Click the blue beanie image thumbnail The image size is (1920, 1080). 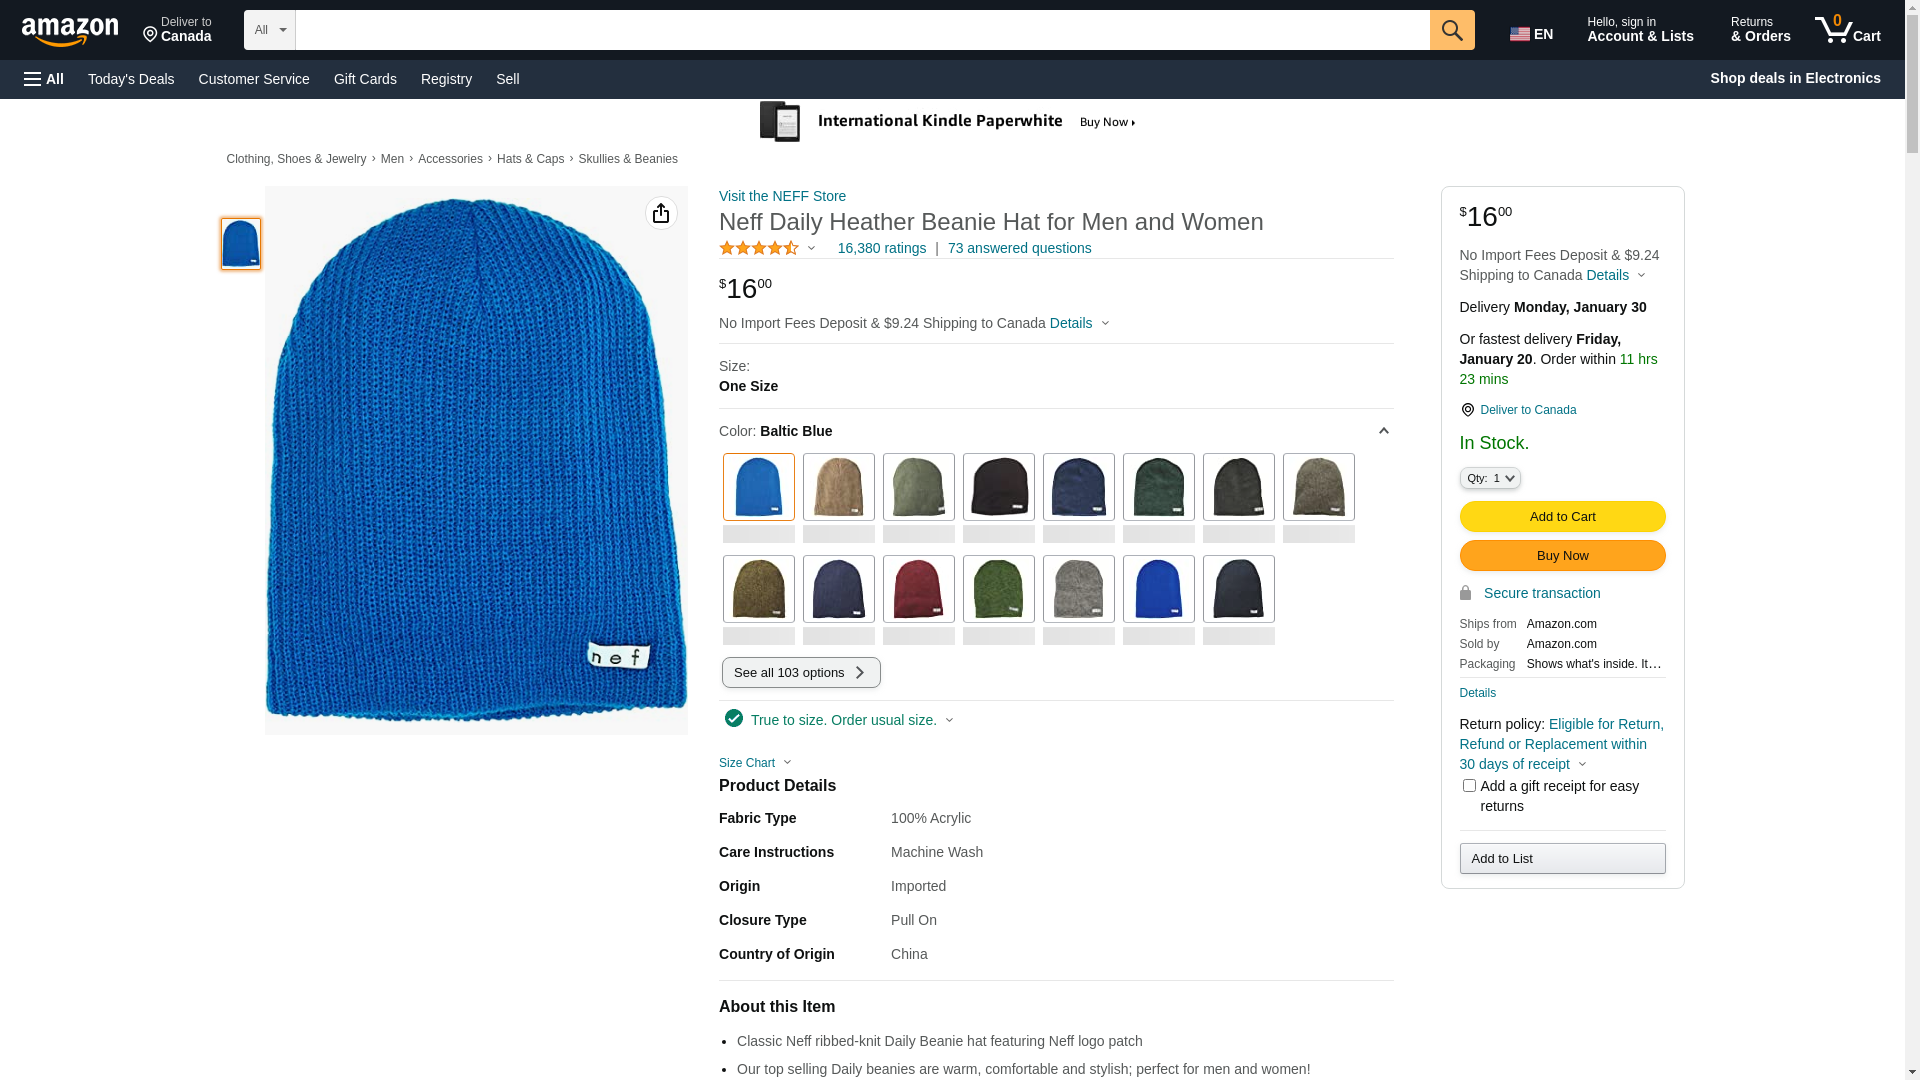coord(240,244)
